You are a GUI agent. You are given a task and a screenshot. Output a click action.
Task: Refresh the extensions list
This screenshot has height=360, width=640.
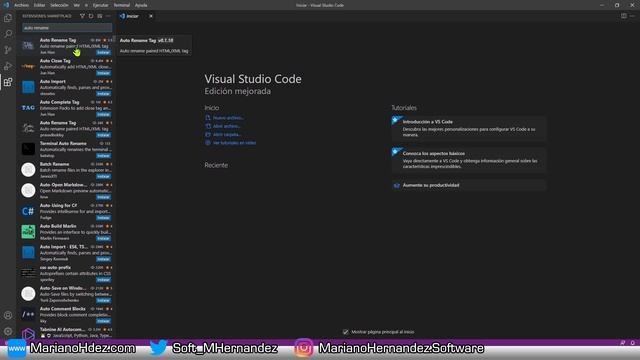91,16
